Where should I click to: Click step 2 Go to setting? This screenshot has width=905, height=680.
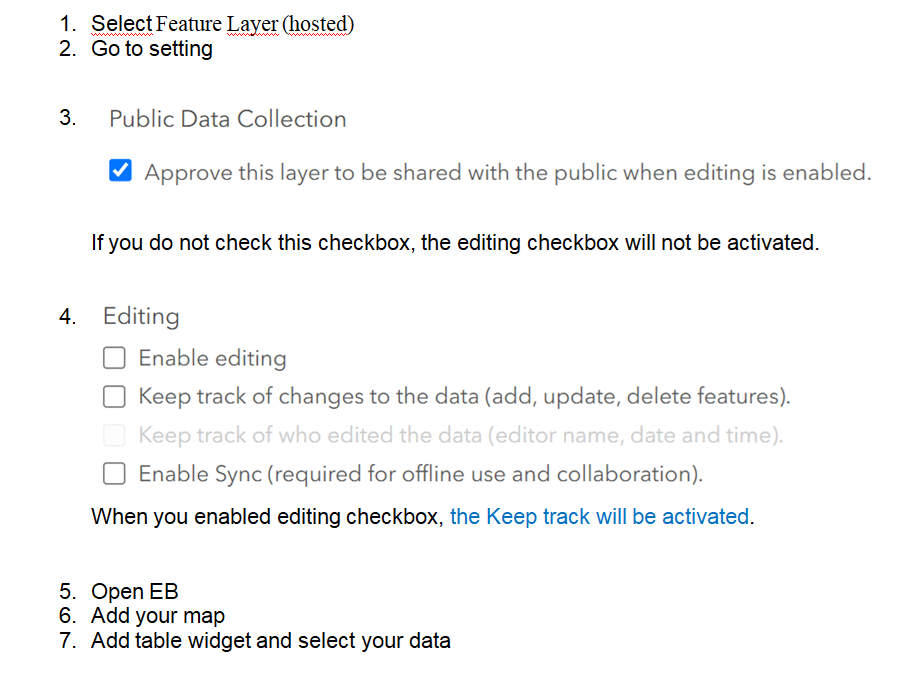point(152,48)
